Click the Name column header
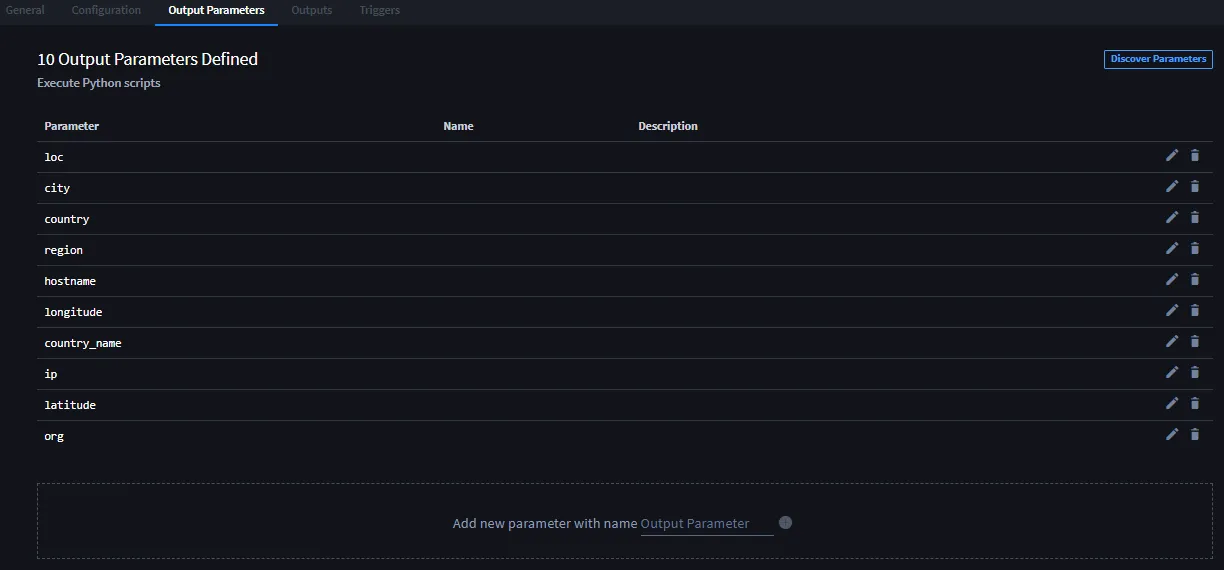The height and width of the screenshot is (570, 1224). click(x=458, y=126)
